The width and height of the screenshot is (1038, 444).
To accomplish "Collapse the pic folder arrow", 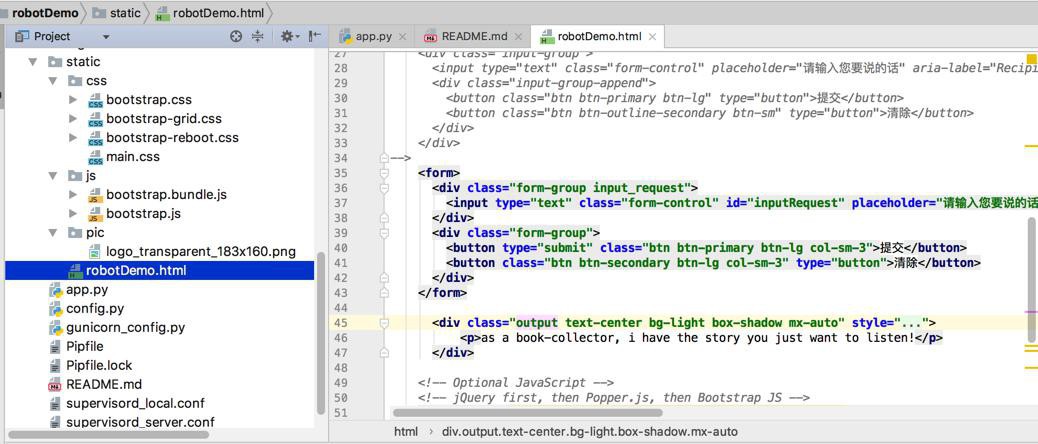I will coord(53,233).
